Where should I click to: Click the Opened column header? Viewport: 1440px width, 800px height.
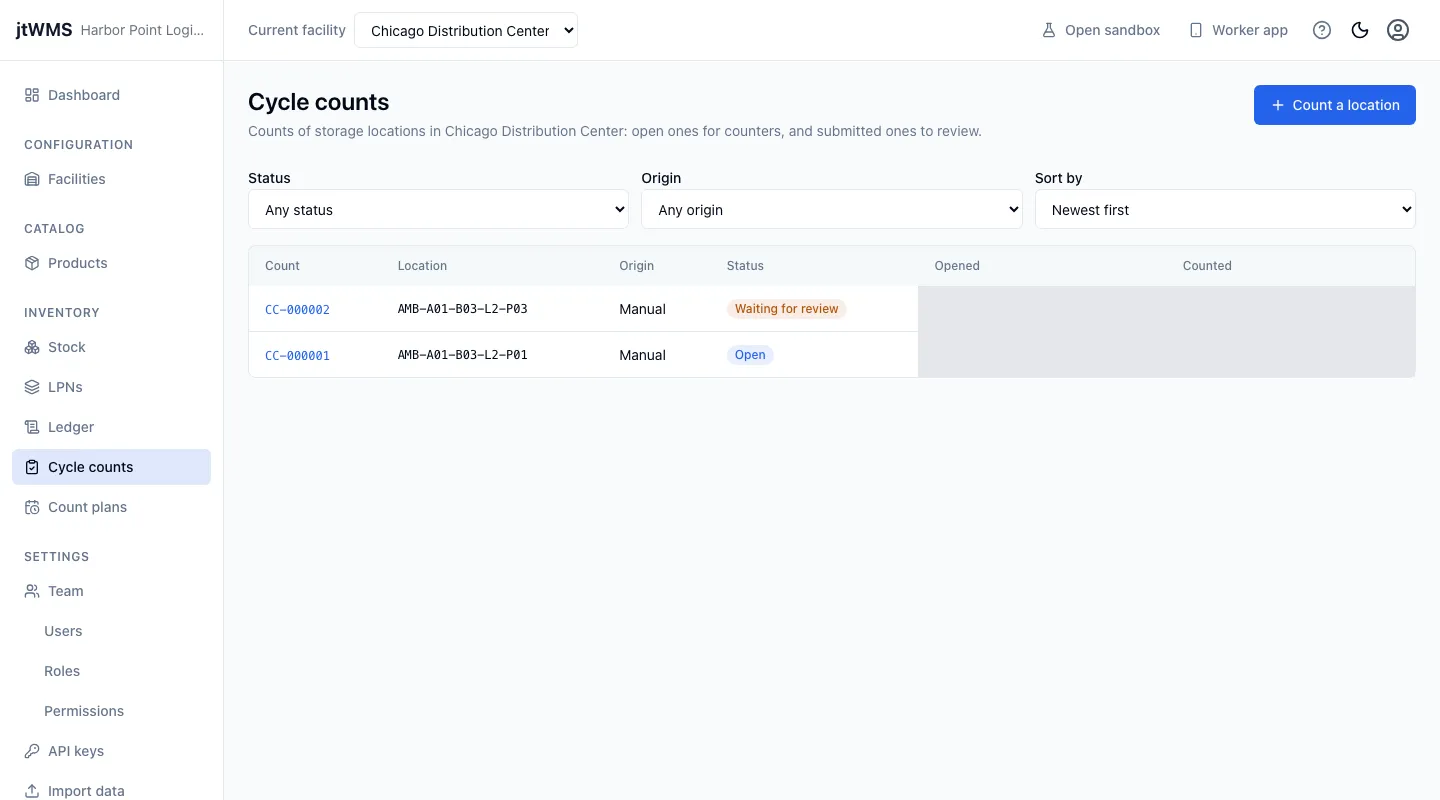pos(957,266)
